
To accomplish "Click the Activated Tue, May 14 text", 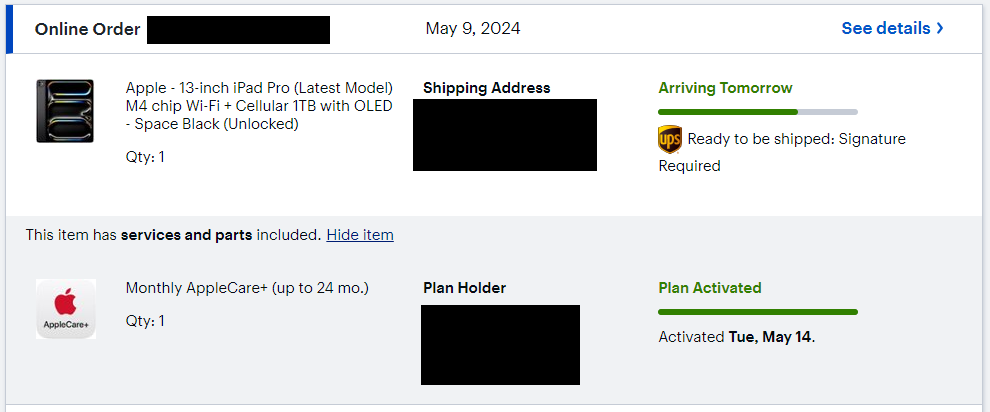I will click(x=737, y=337).
